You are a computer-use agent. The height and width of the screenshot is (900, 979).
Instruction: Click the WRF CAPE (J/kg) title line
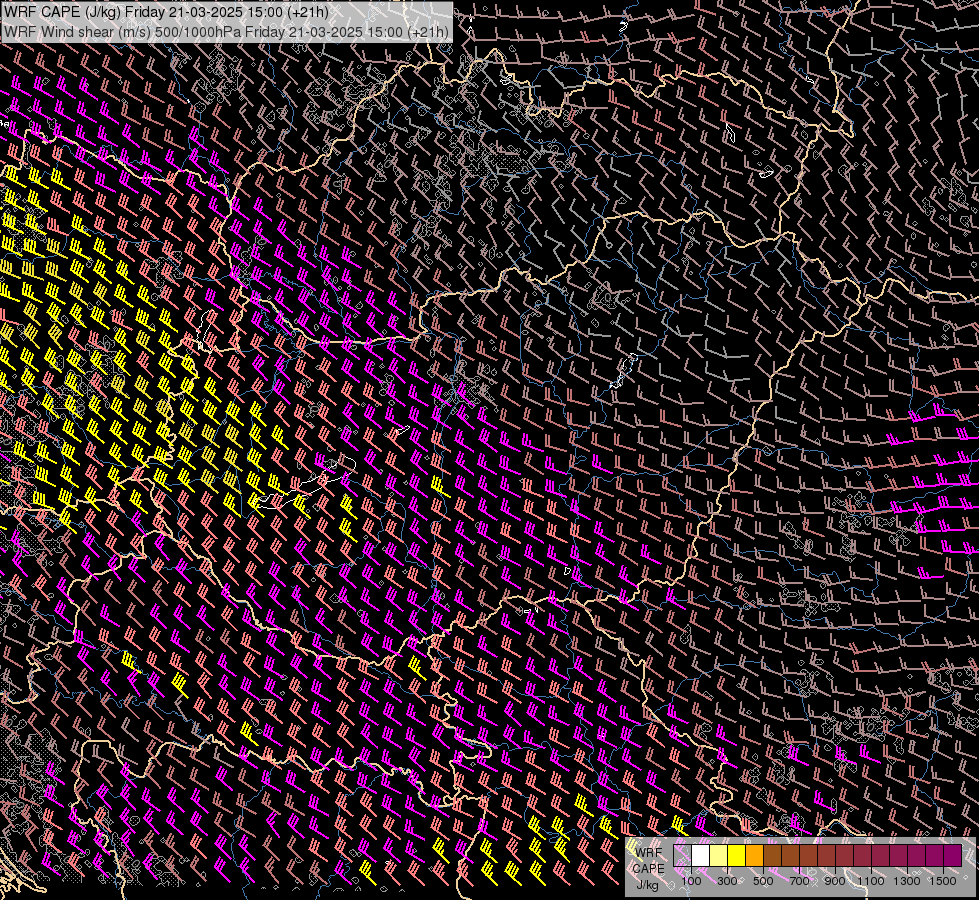point(166,11)
